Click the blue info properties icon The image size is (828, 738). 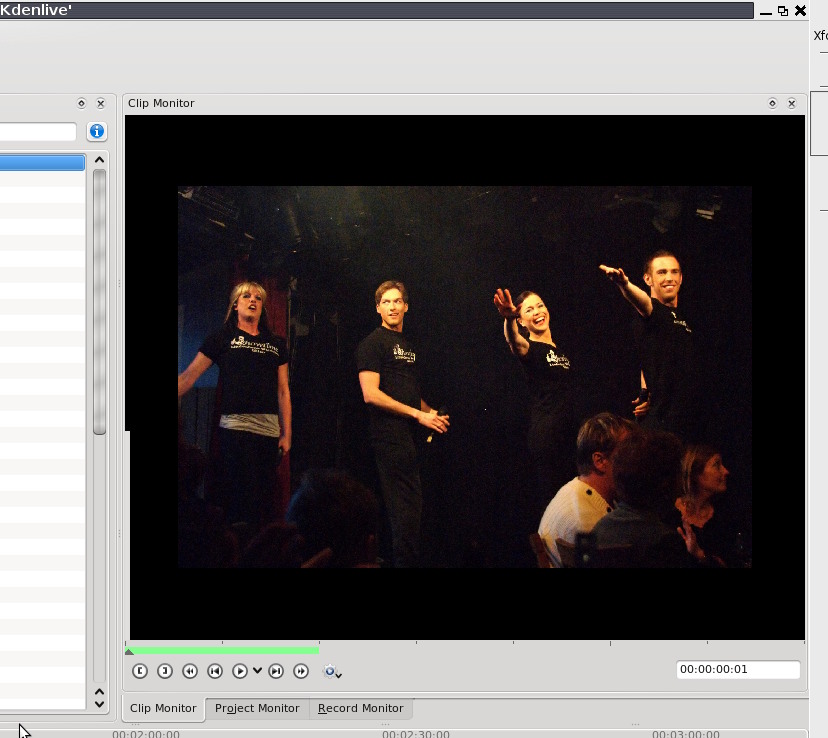click(97, 131)
